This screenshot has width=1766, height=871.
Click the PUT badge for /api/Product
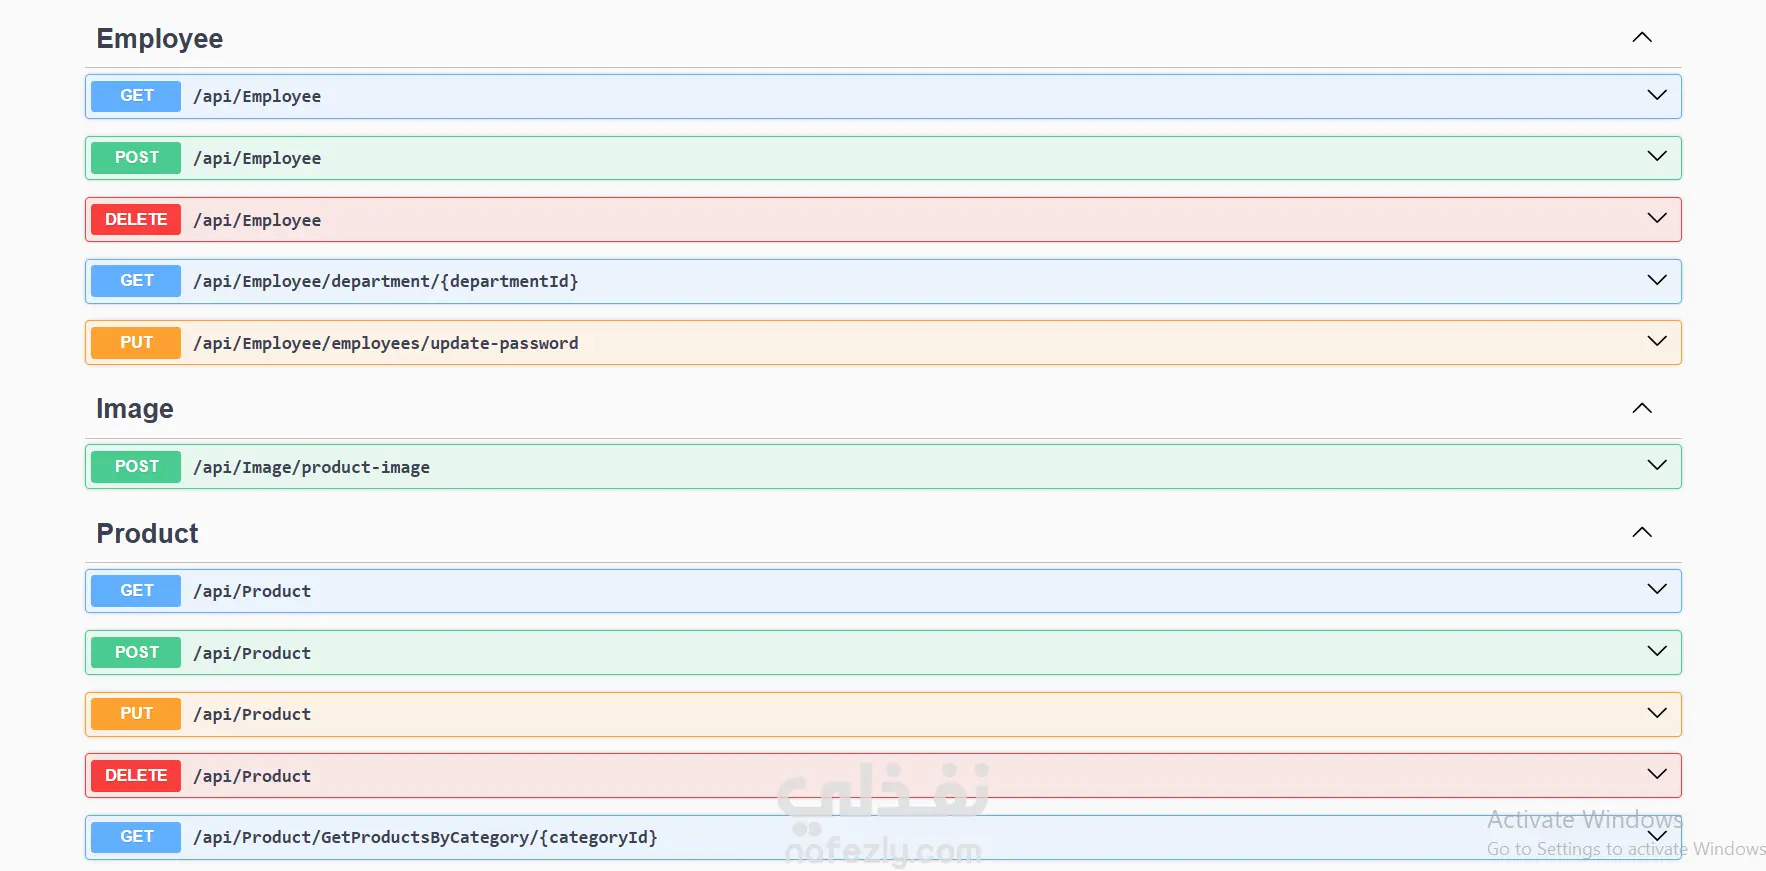pyautogui.click(x=136, y=714)
